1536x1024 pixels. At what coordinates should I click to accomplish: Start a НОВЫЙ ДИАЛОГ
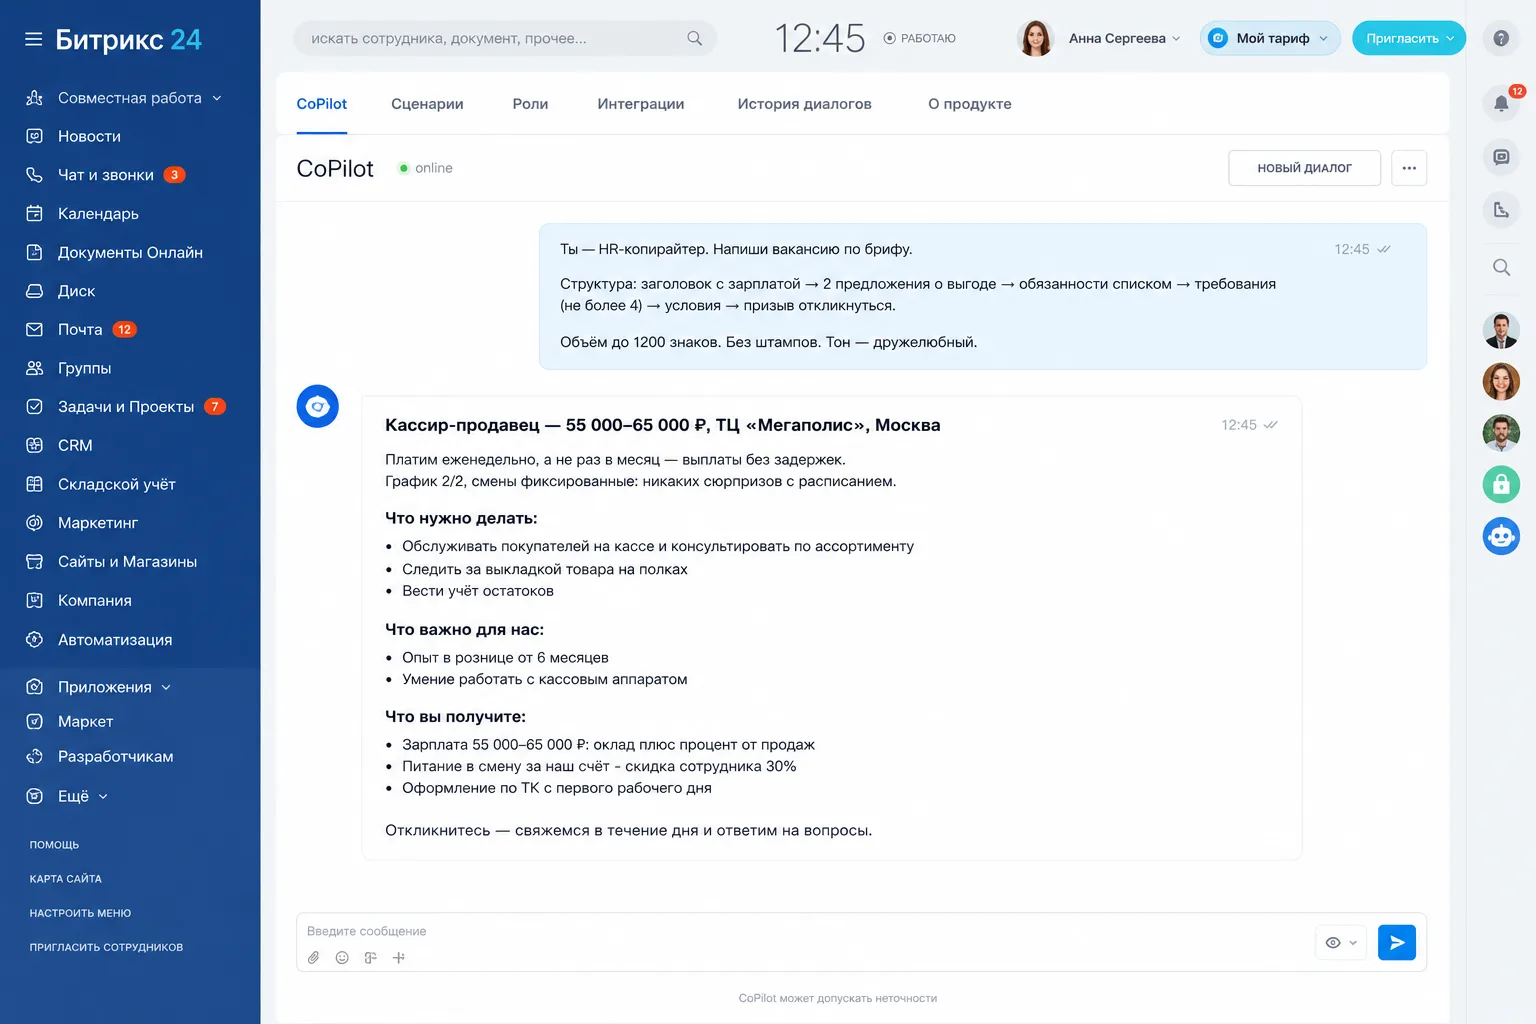click(x=1304, y=168)
